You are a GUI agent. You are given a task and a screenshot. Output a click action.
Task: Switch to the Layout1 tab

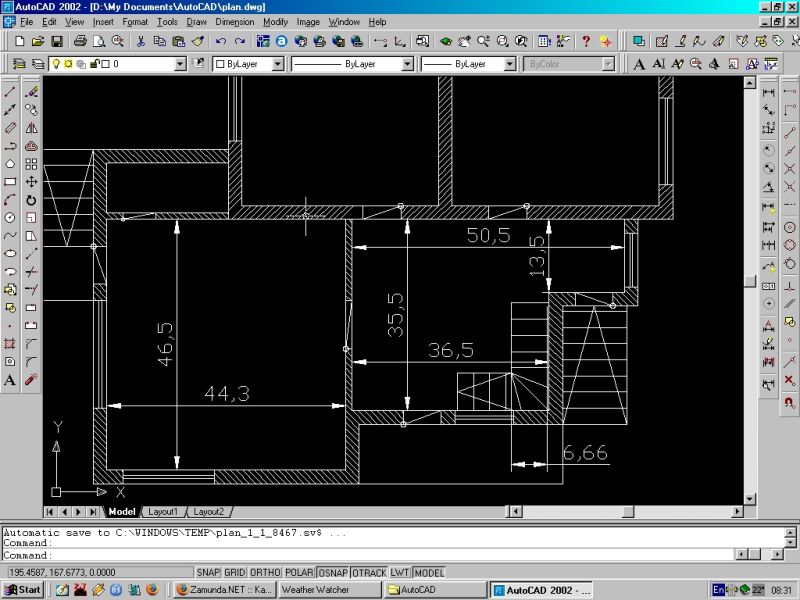(163, 511)
